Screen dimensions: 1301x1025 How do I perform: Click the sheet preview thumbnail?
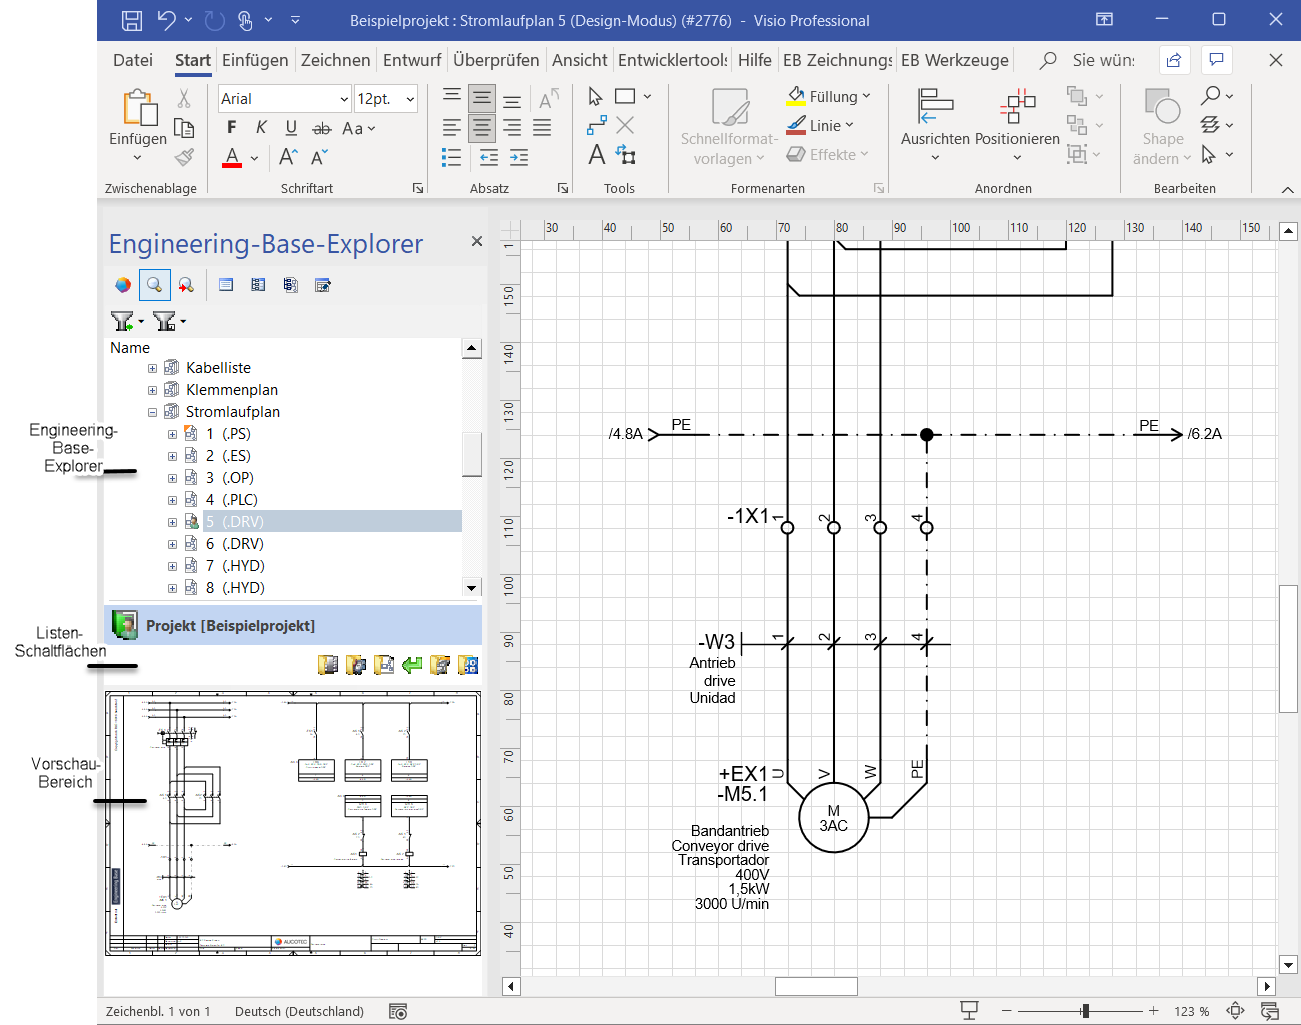coord(293,823)
